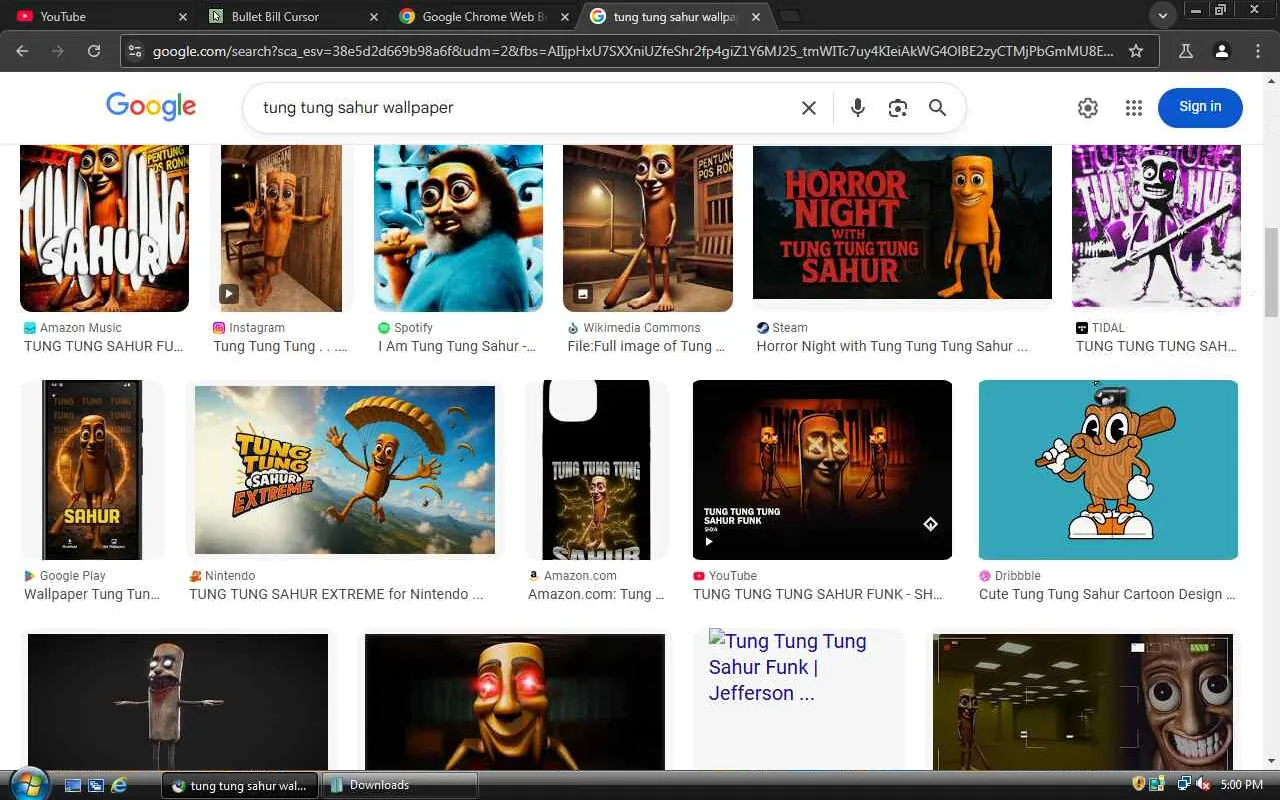This screenshot has width=1280, height=800.
Task: Open the red-eyed glowing face image
Action: click(515, 702)
